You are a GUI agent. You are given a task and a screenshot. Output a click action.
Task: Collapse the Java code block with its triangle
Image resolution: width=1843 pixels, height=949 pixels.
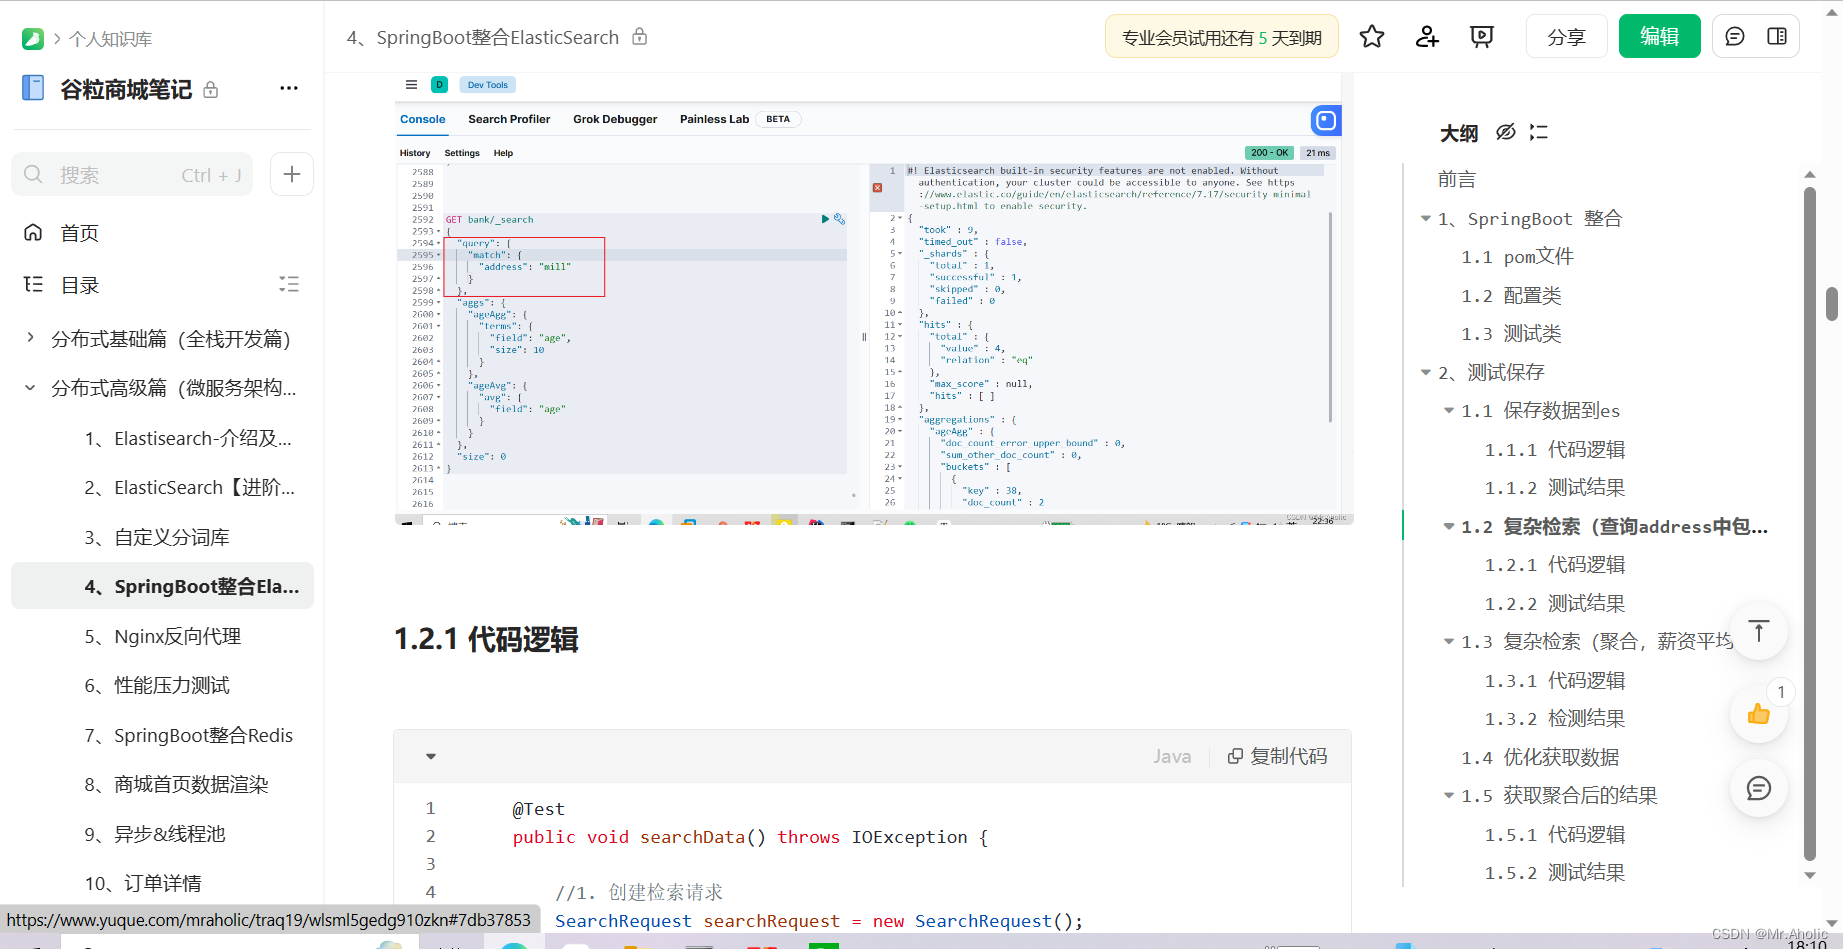click(431, 756)
